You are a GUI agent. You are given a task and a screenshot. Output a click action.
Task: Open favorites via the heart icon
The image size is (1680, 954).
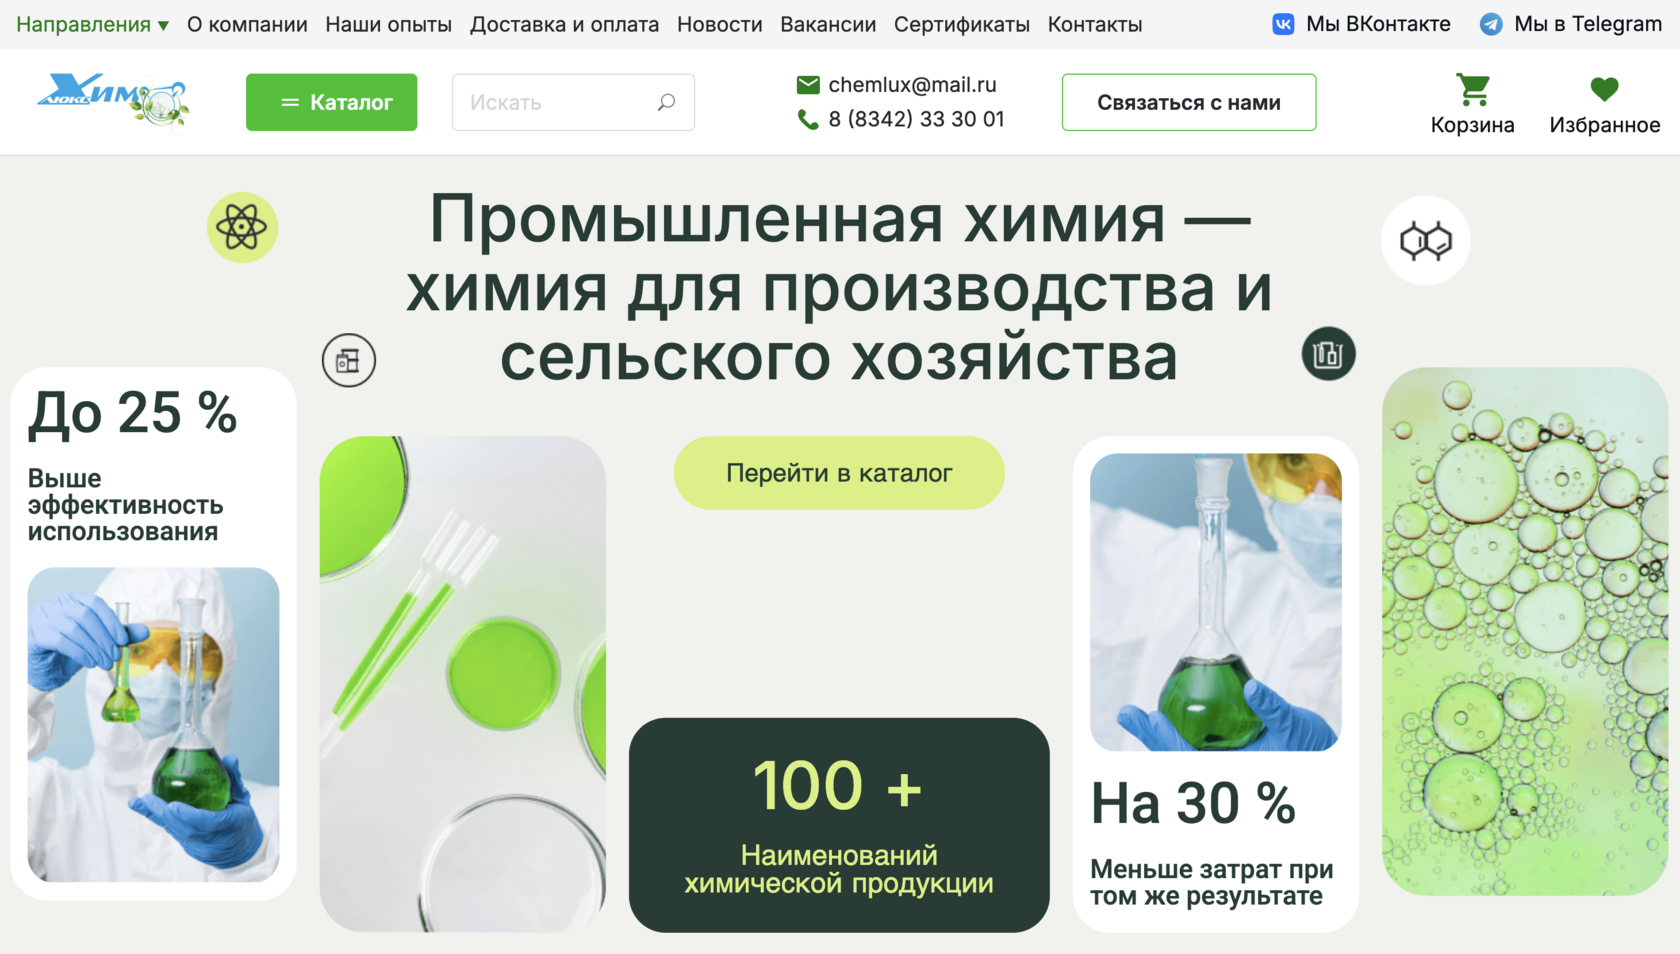[1604, 90]
